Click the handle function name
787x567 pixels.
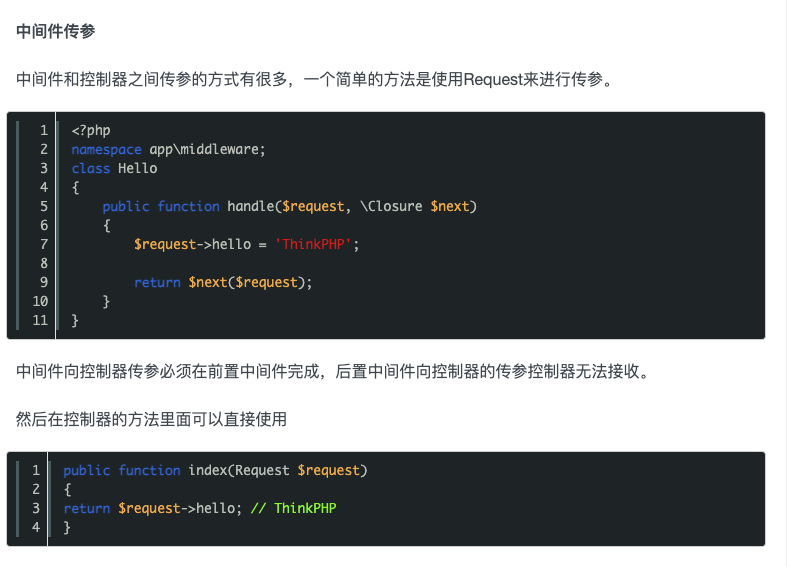click(250, 206)
